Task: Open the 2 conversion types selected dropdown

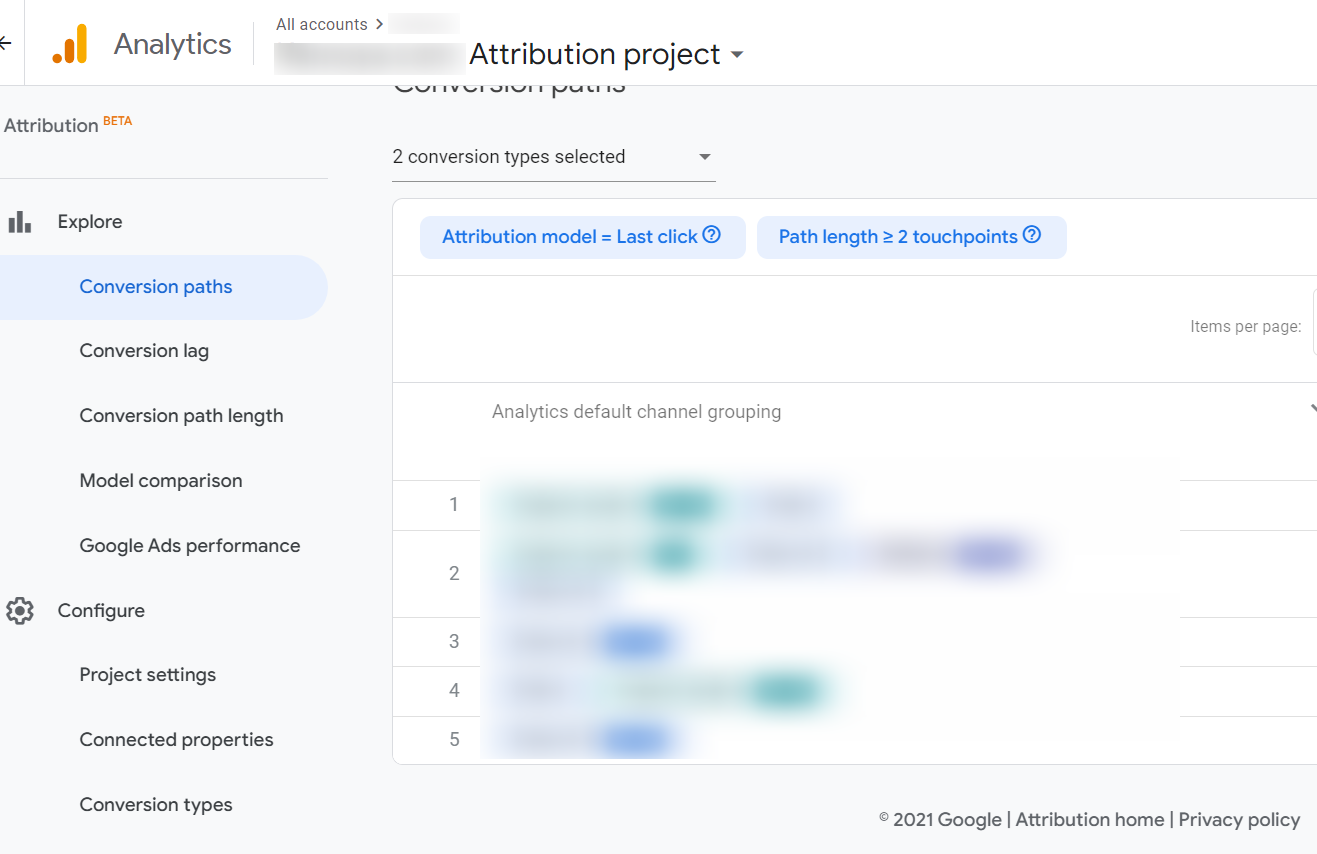Action: (x=554, y=157)
